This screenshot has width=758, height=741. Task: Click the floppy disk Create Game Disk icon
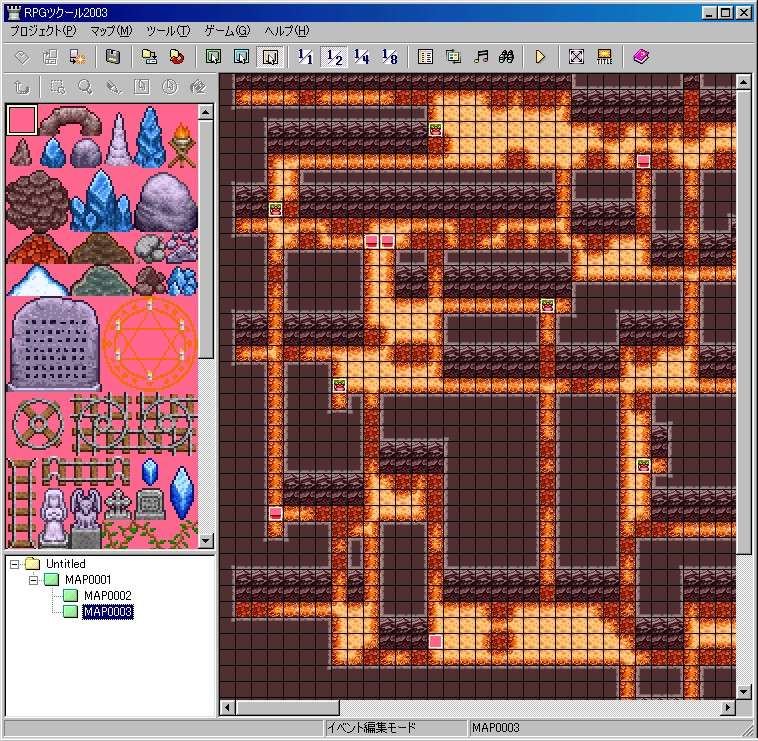tap(113, 58)
